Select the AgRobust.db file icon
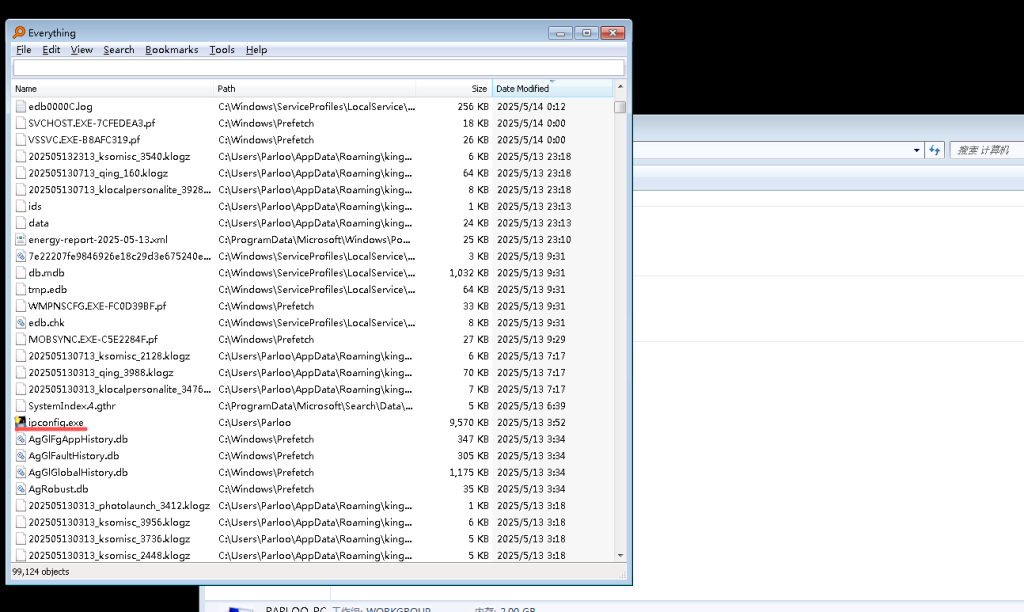Screen dimensions: 1024x612 [20, 489]
